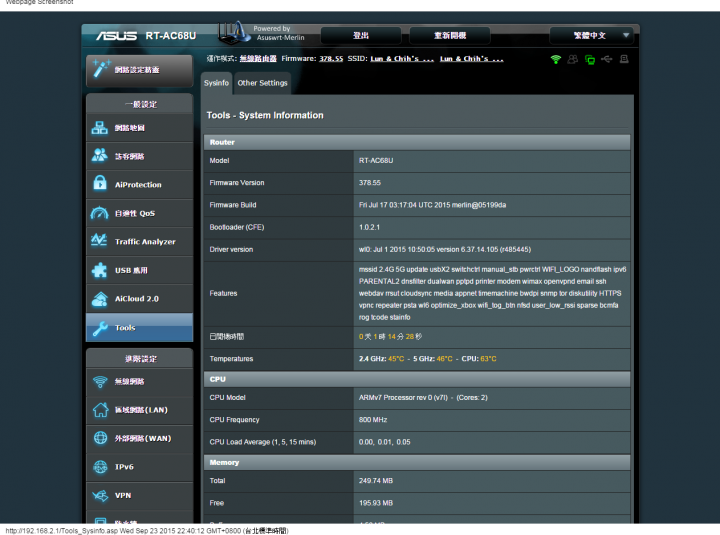Click the Total memory 249.74 MB value
This screenshot has height=535, width=720.
[376, 481]
